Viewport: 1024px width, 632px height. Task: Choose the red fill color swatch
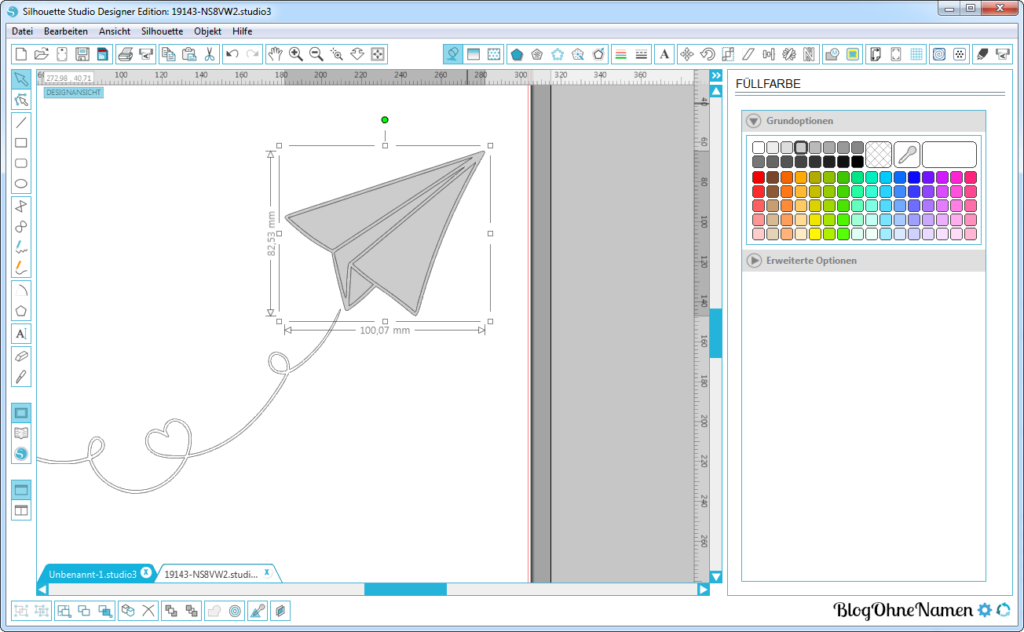coord(758,177)
